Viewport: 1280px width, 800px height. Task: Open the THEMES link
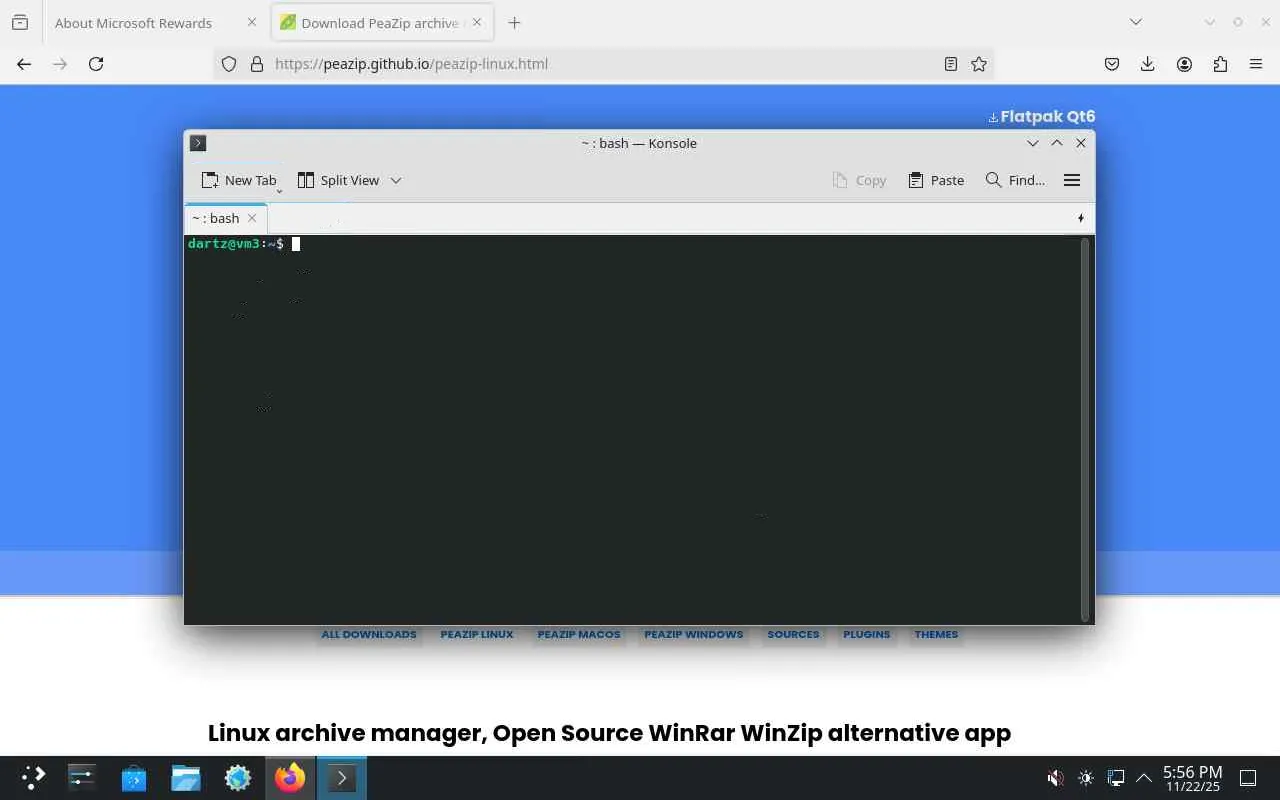pos(936,634)
